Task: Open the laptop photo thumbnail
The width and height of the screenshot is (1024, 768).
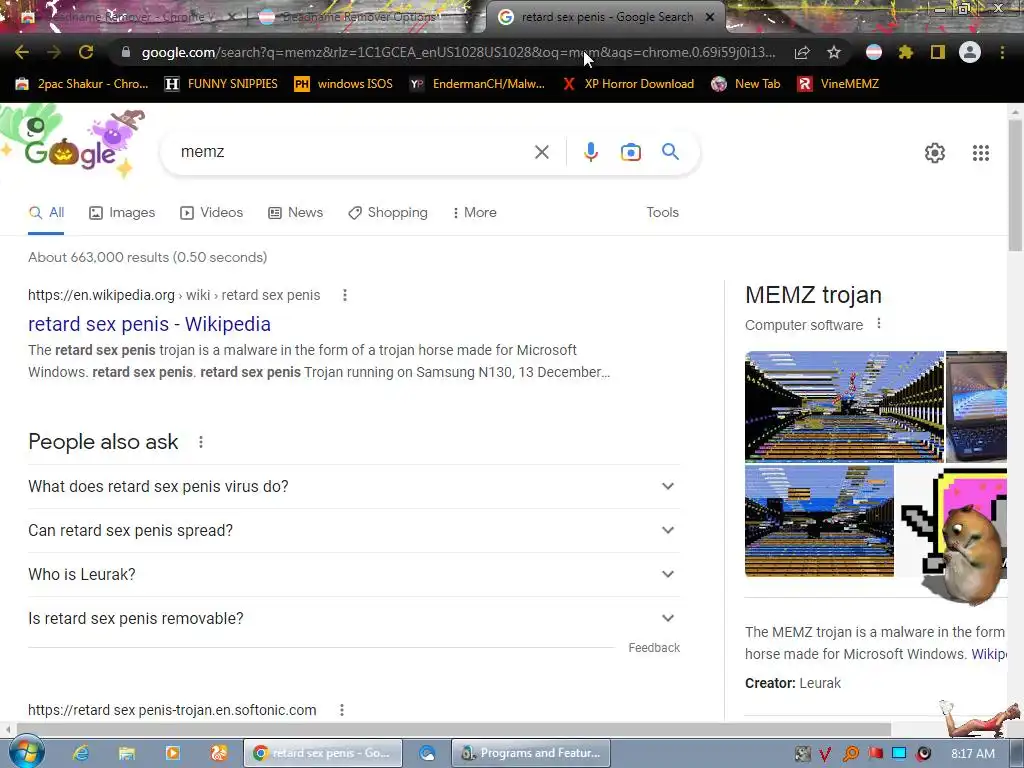Action: [977, 406]
